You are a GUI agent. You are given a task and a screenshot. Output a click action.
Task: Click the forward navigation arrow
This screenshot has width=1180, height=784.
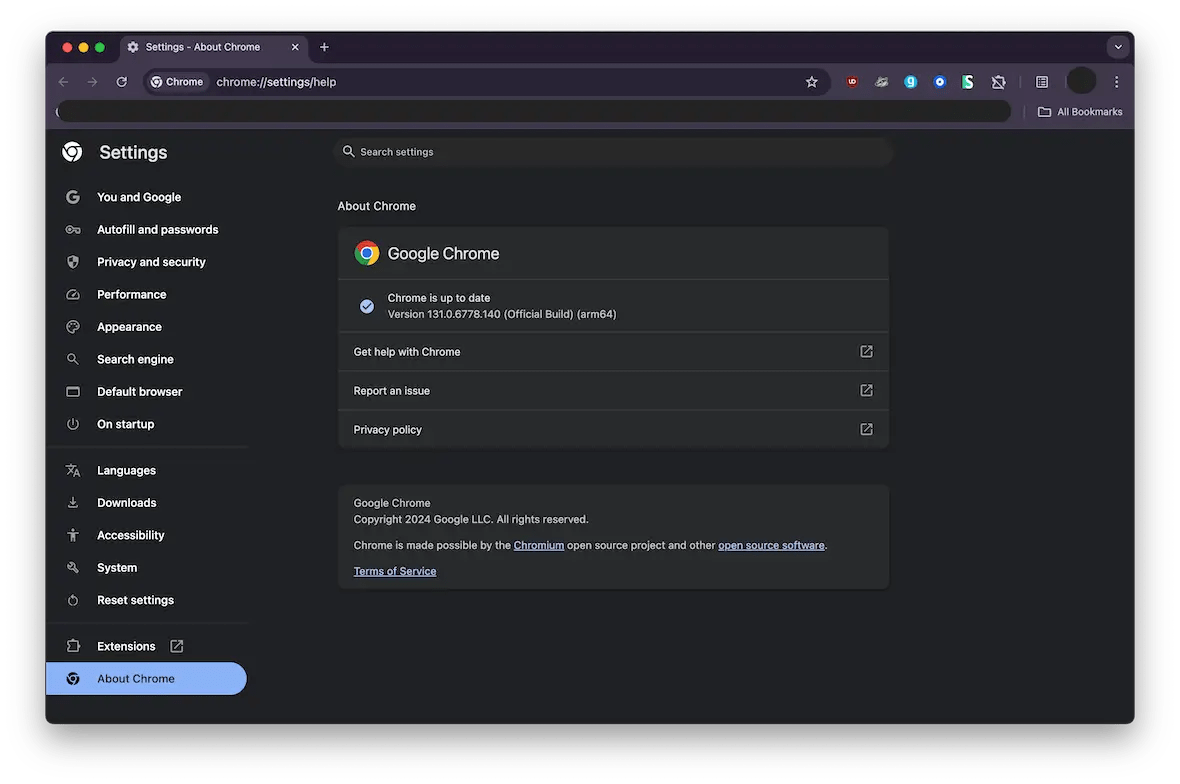(x=93, y=82)
